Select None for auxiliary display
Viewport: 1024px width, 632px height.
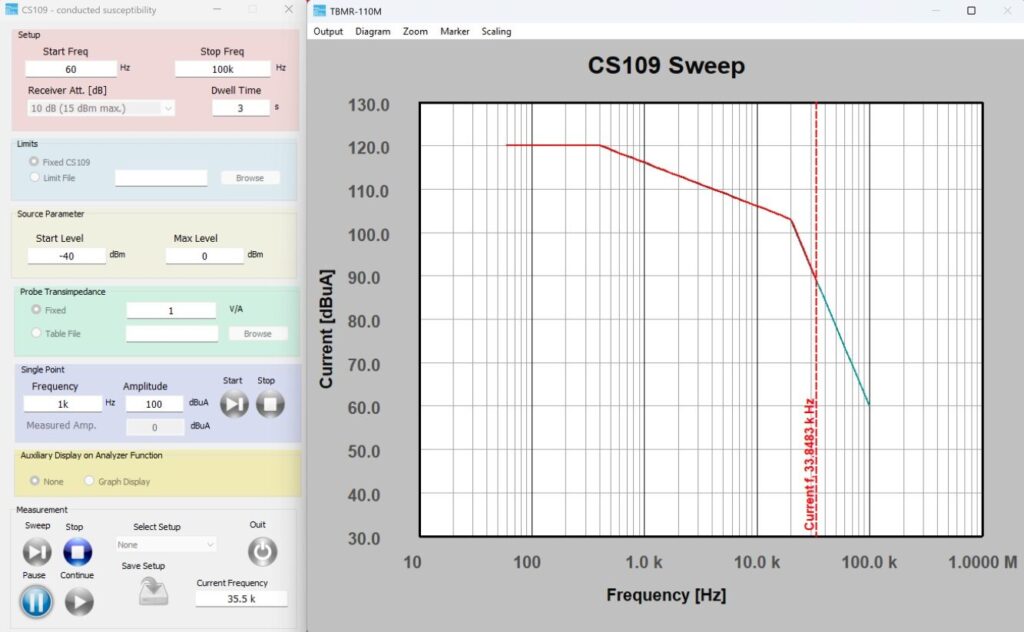click(34, 481)
